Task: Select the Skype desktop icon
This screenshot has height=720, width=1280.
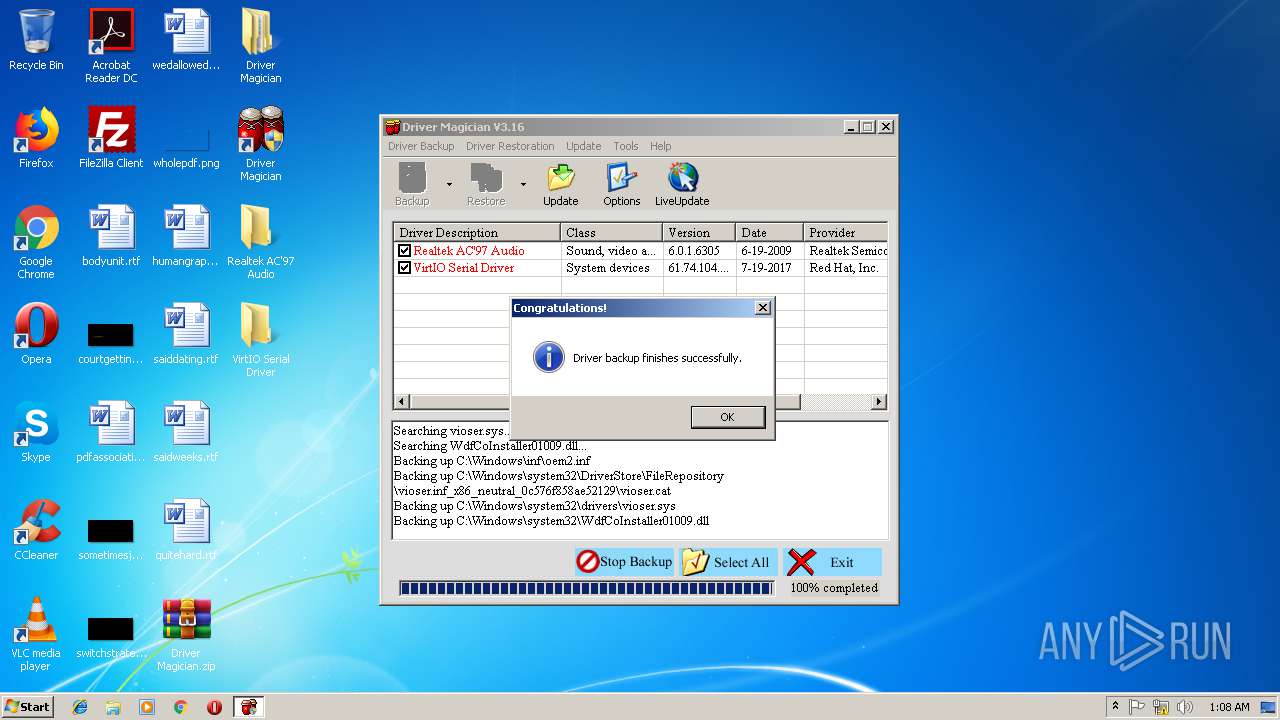Action: coord(36,432)
